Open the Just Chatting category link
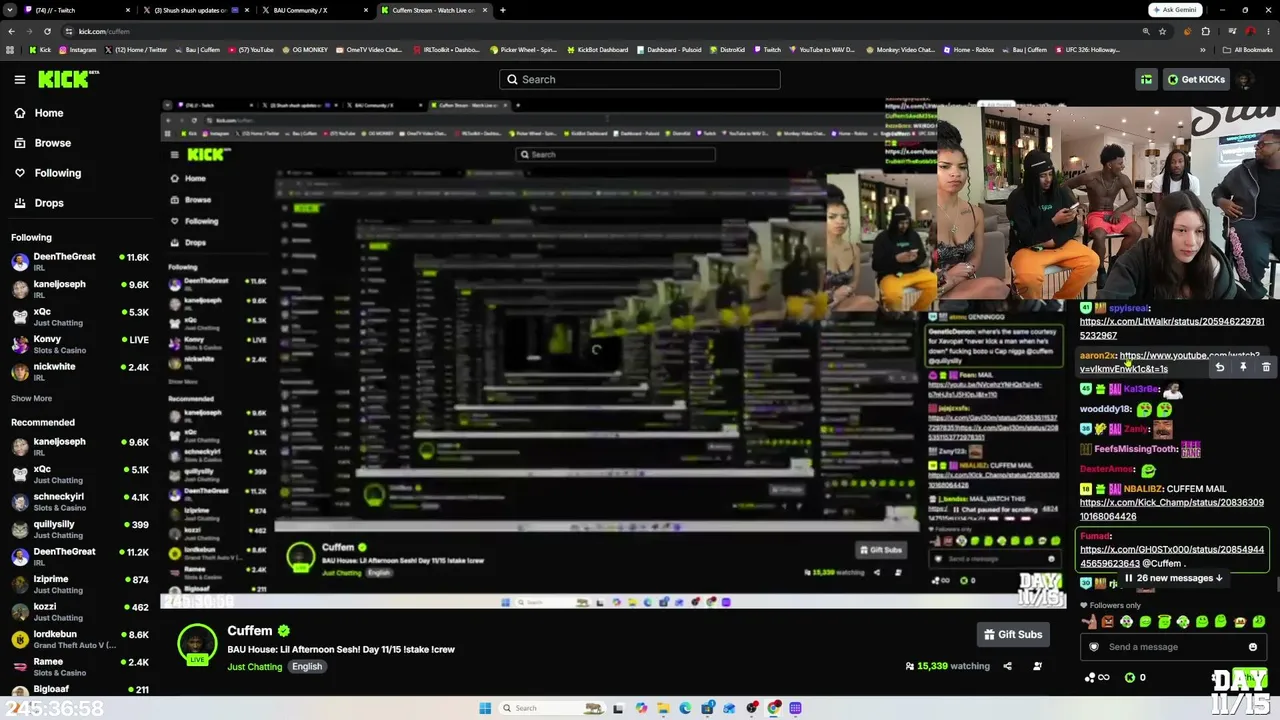1280x720 pixels. (255, 667)
